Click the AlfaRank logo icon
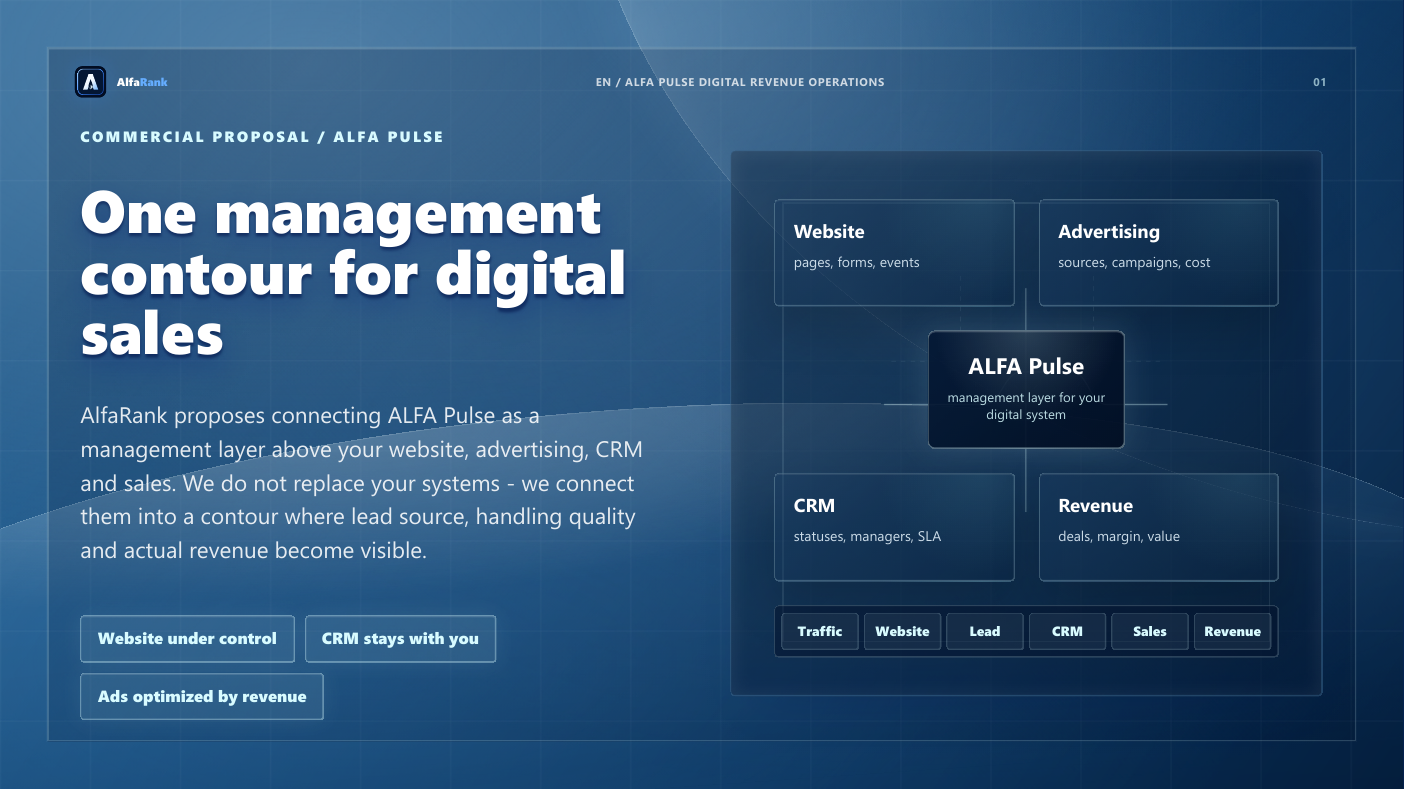1404x789 pixels. (91, 82)
